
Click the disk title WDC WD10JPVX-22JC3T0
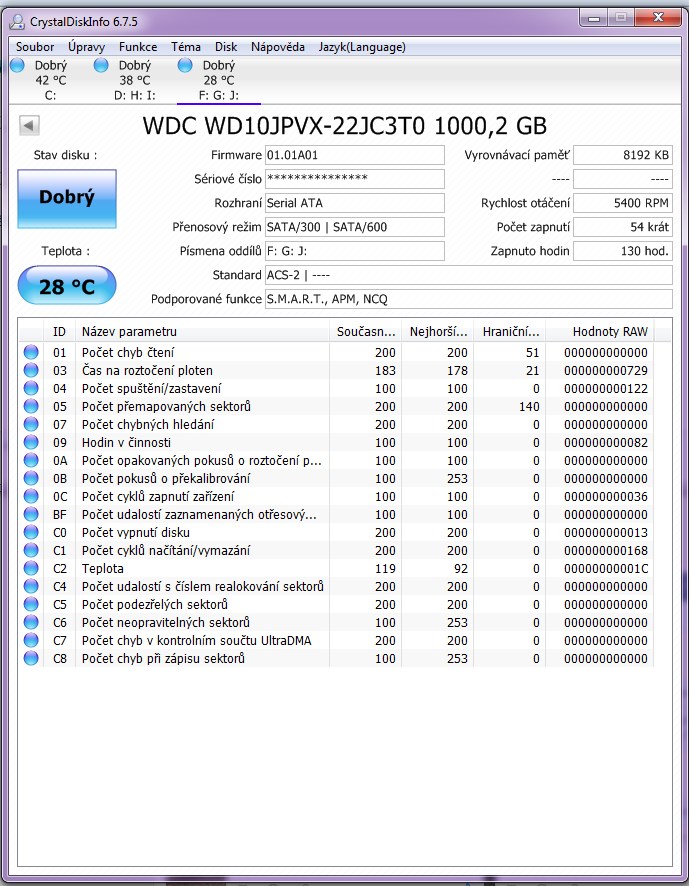tap(344, 125)
